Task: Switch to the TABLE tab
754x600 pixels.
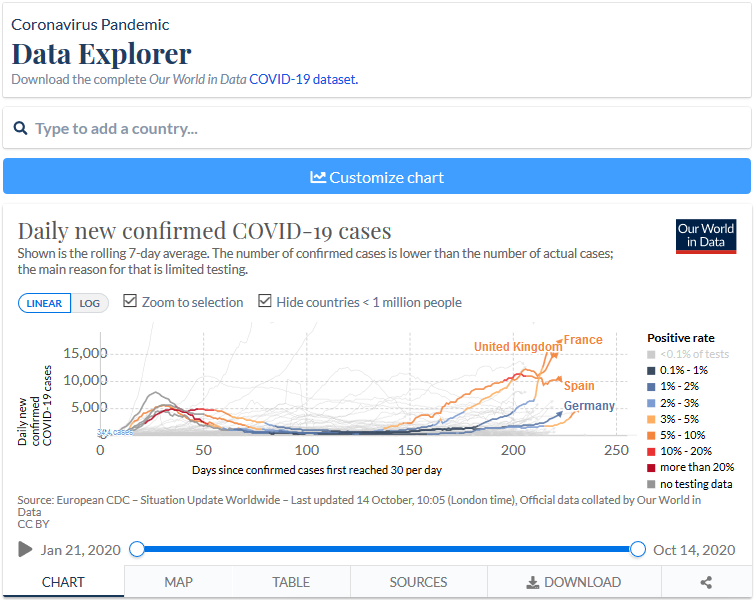Action: point(291,582)
